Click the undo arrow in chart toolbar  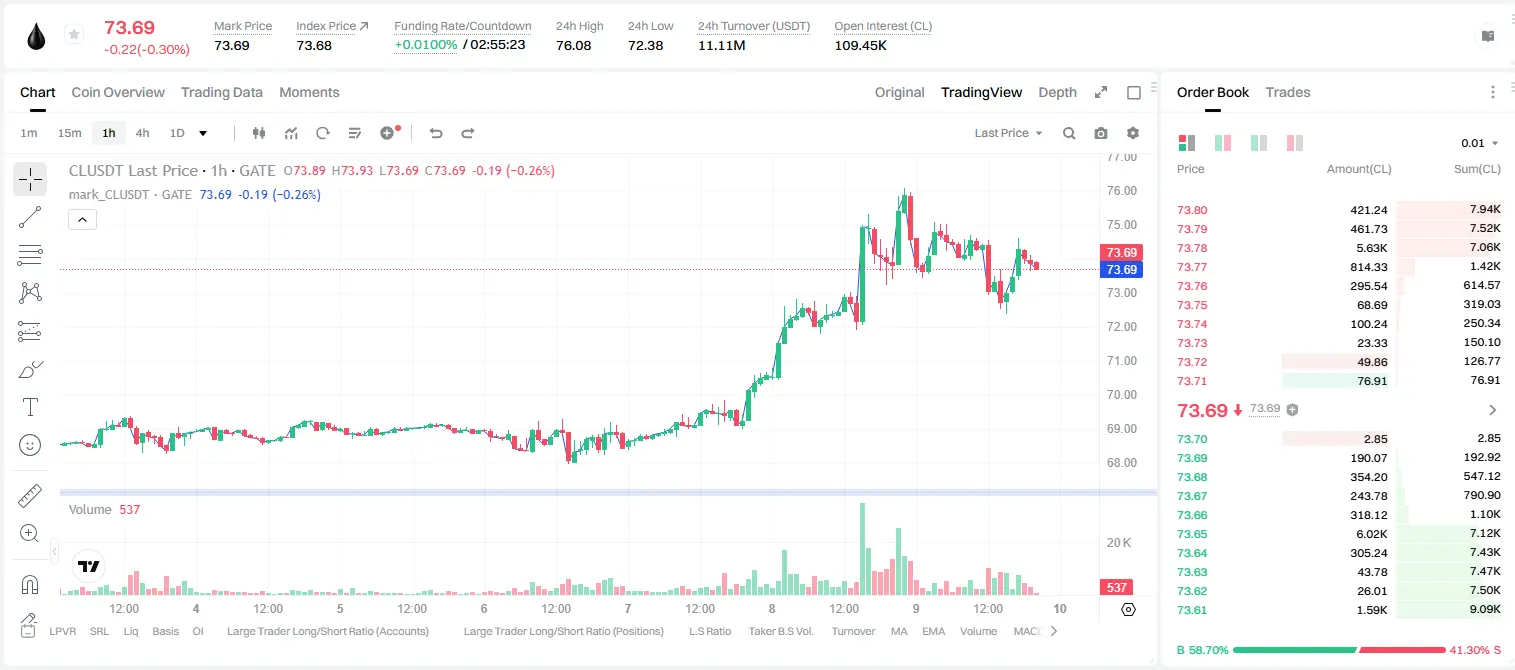coord(435,133)
